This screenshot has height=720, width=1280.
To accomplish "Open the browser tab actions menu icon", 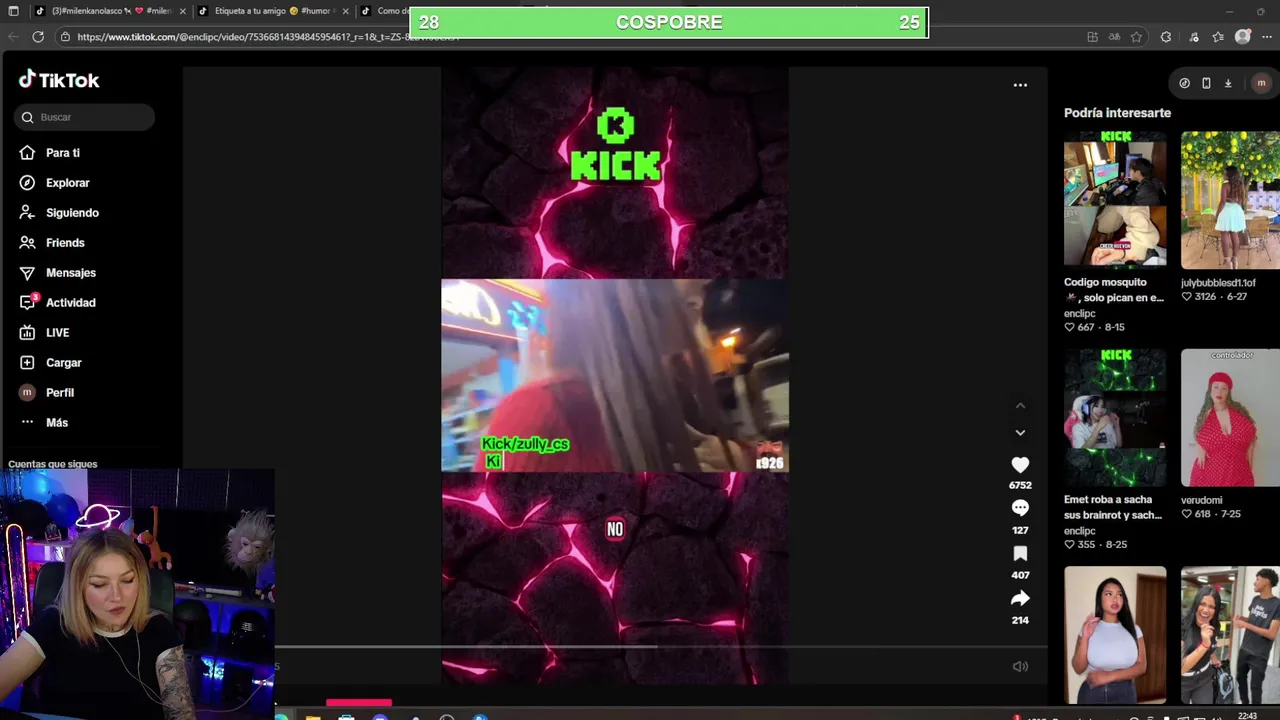I will pyautogui.click(x=13, y=11).
